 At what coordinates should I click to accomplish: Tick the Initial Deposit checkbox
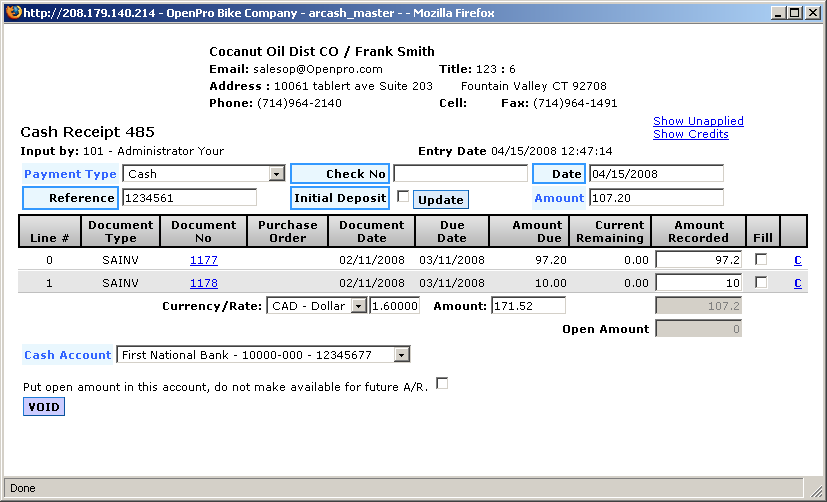(x=403, y=197)
